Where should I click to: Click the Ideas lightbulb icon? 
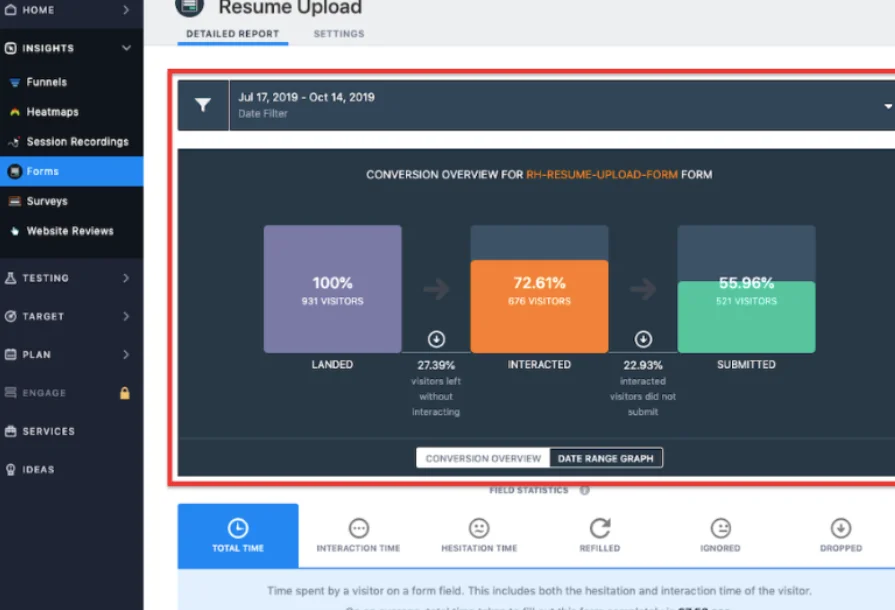tap(10, 469)
